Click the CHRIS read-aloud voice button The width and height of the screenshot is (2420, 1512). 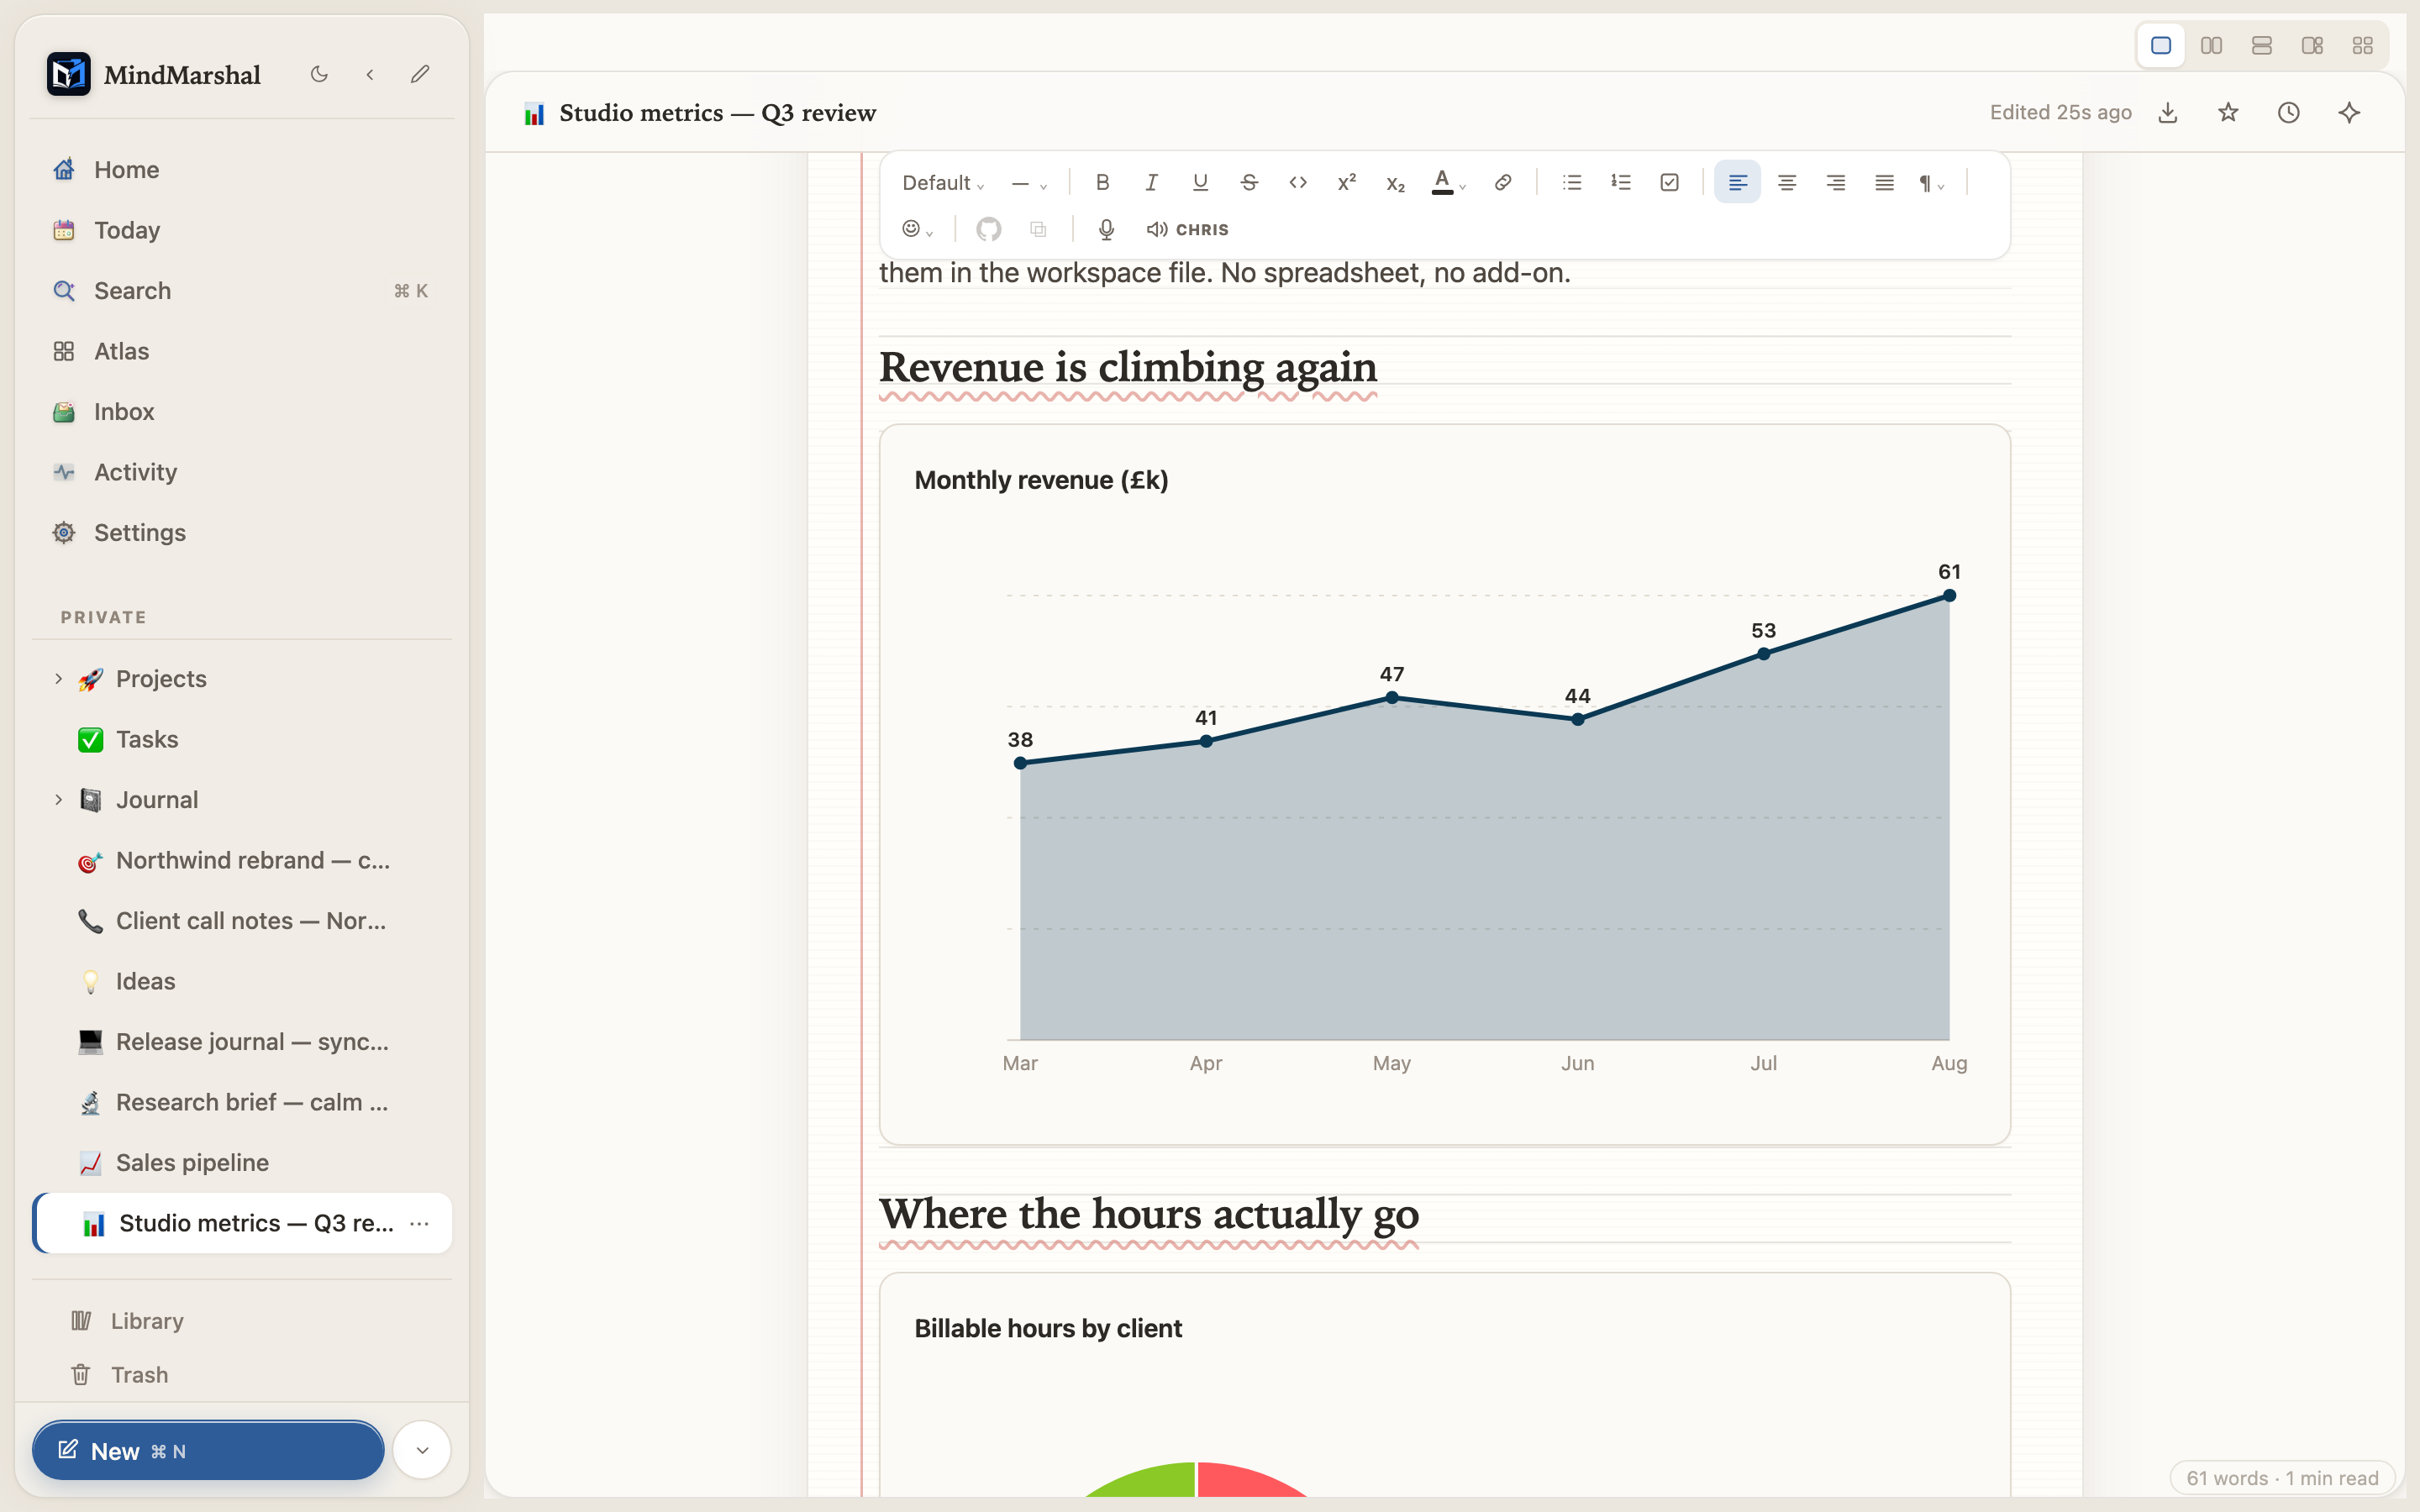point(1188,230)
